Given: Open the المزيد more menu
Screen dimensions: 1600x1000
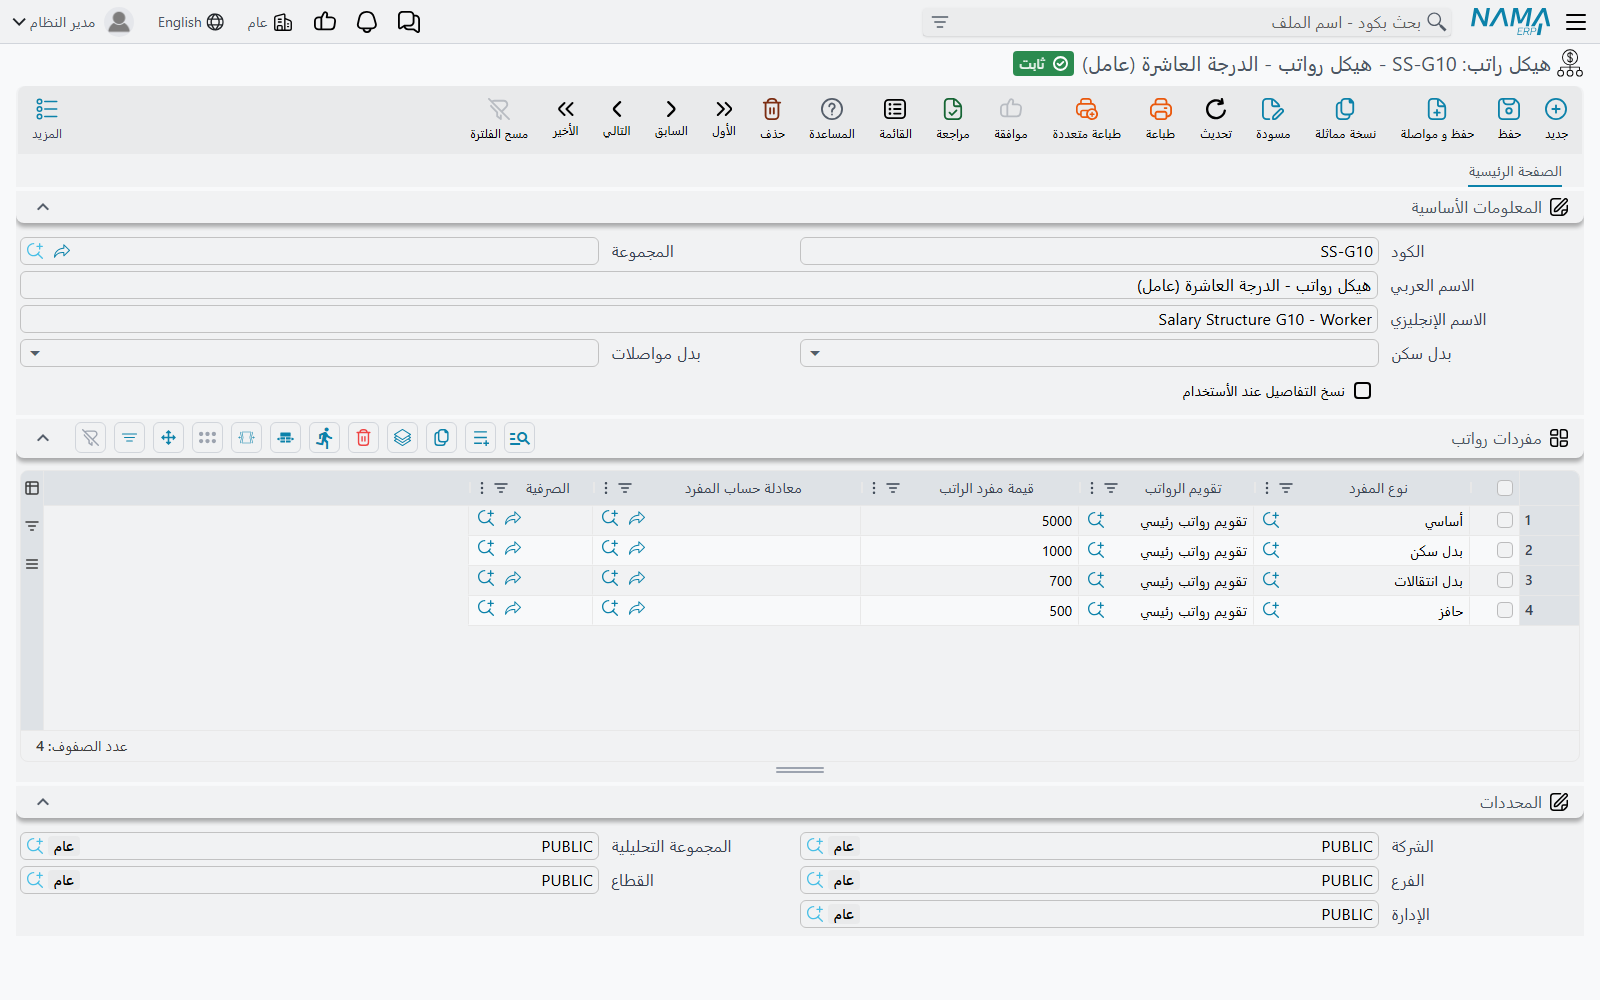Looking at the screenshot, I should [47, 118].
